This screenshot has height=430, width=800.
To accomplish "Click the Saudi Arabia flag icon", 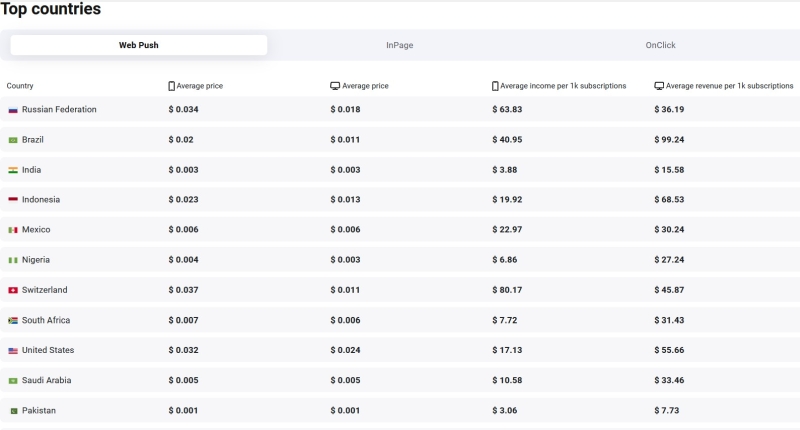I will [x=13, y=381].
